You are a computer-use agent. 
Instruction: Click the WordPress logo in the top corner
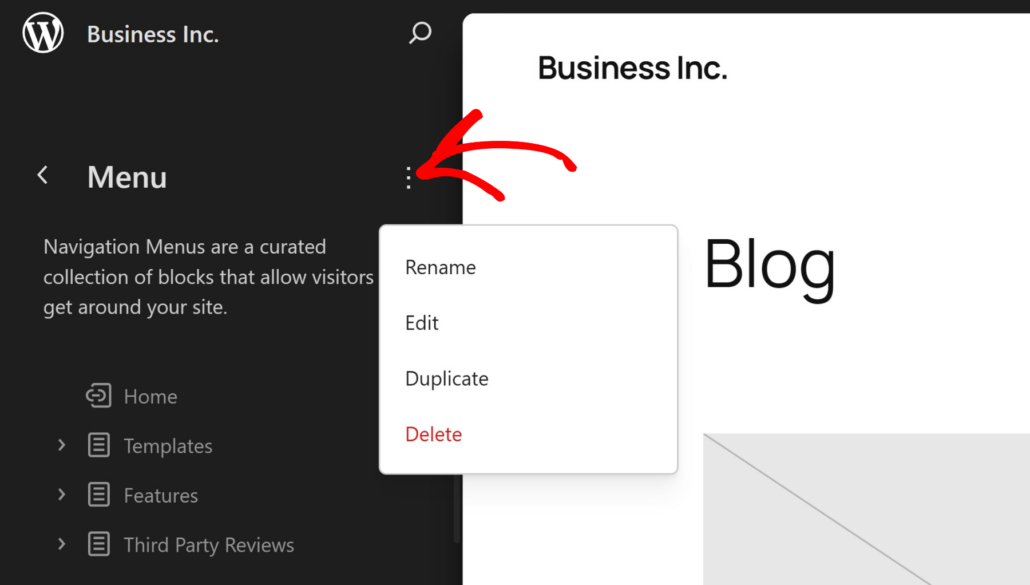(42, 32)
